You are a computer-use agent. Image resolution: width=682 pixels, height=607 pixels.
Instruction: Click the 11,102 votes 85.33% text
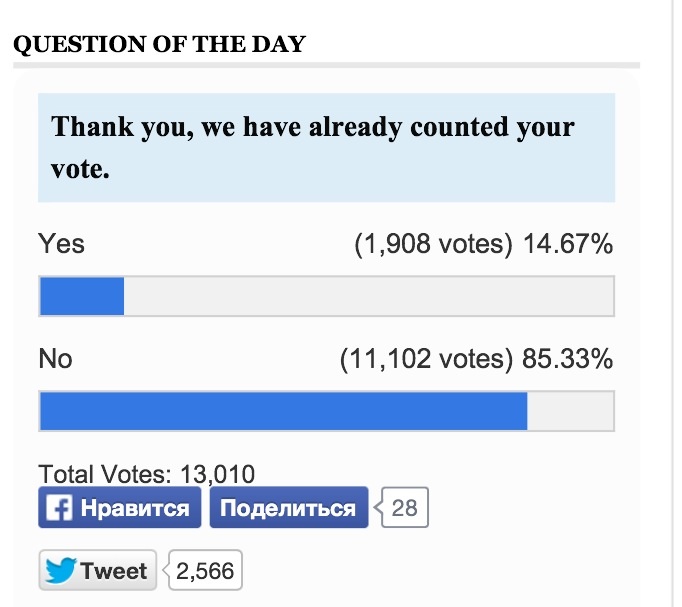(476, 359)
